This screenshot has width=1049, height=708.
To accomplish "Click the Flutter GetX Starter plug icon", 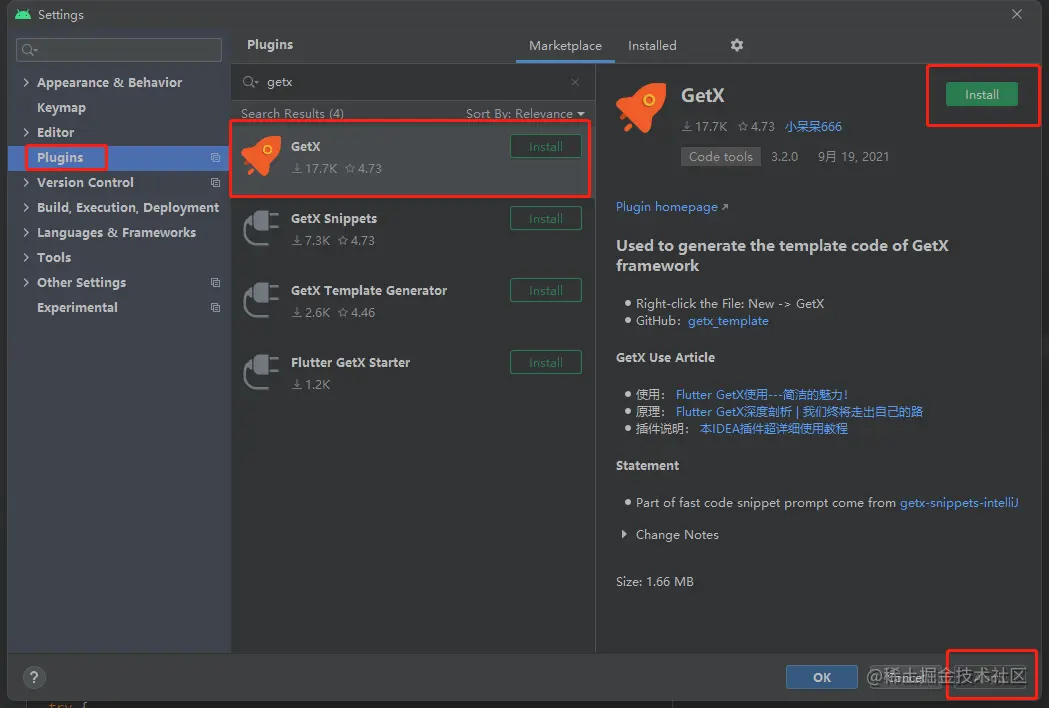I will pos(262,372).
